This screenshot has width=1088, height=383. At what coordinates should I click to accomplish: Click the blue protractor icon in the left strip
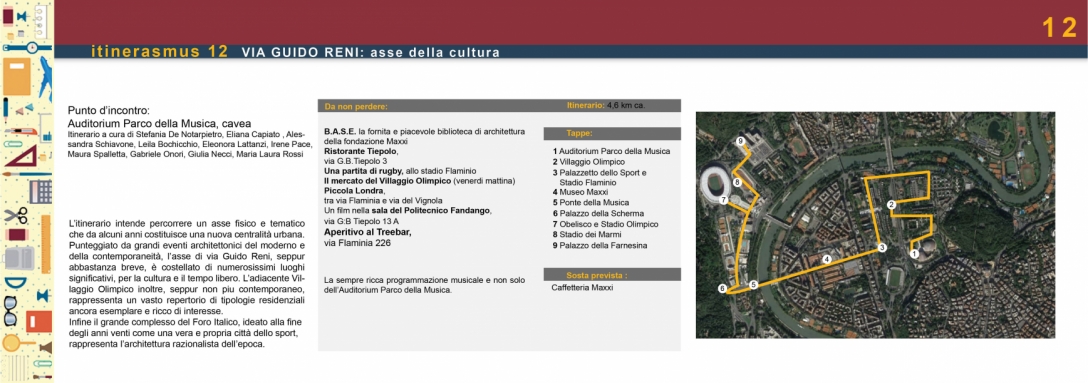pos(15,285)
